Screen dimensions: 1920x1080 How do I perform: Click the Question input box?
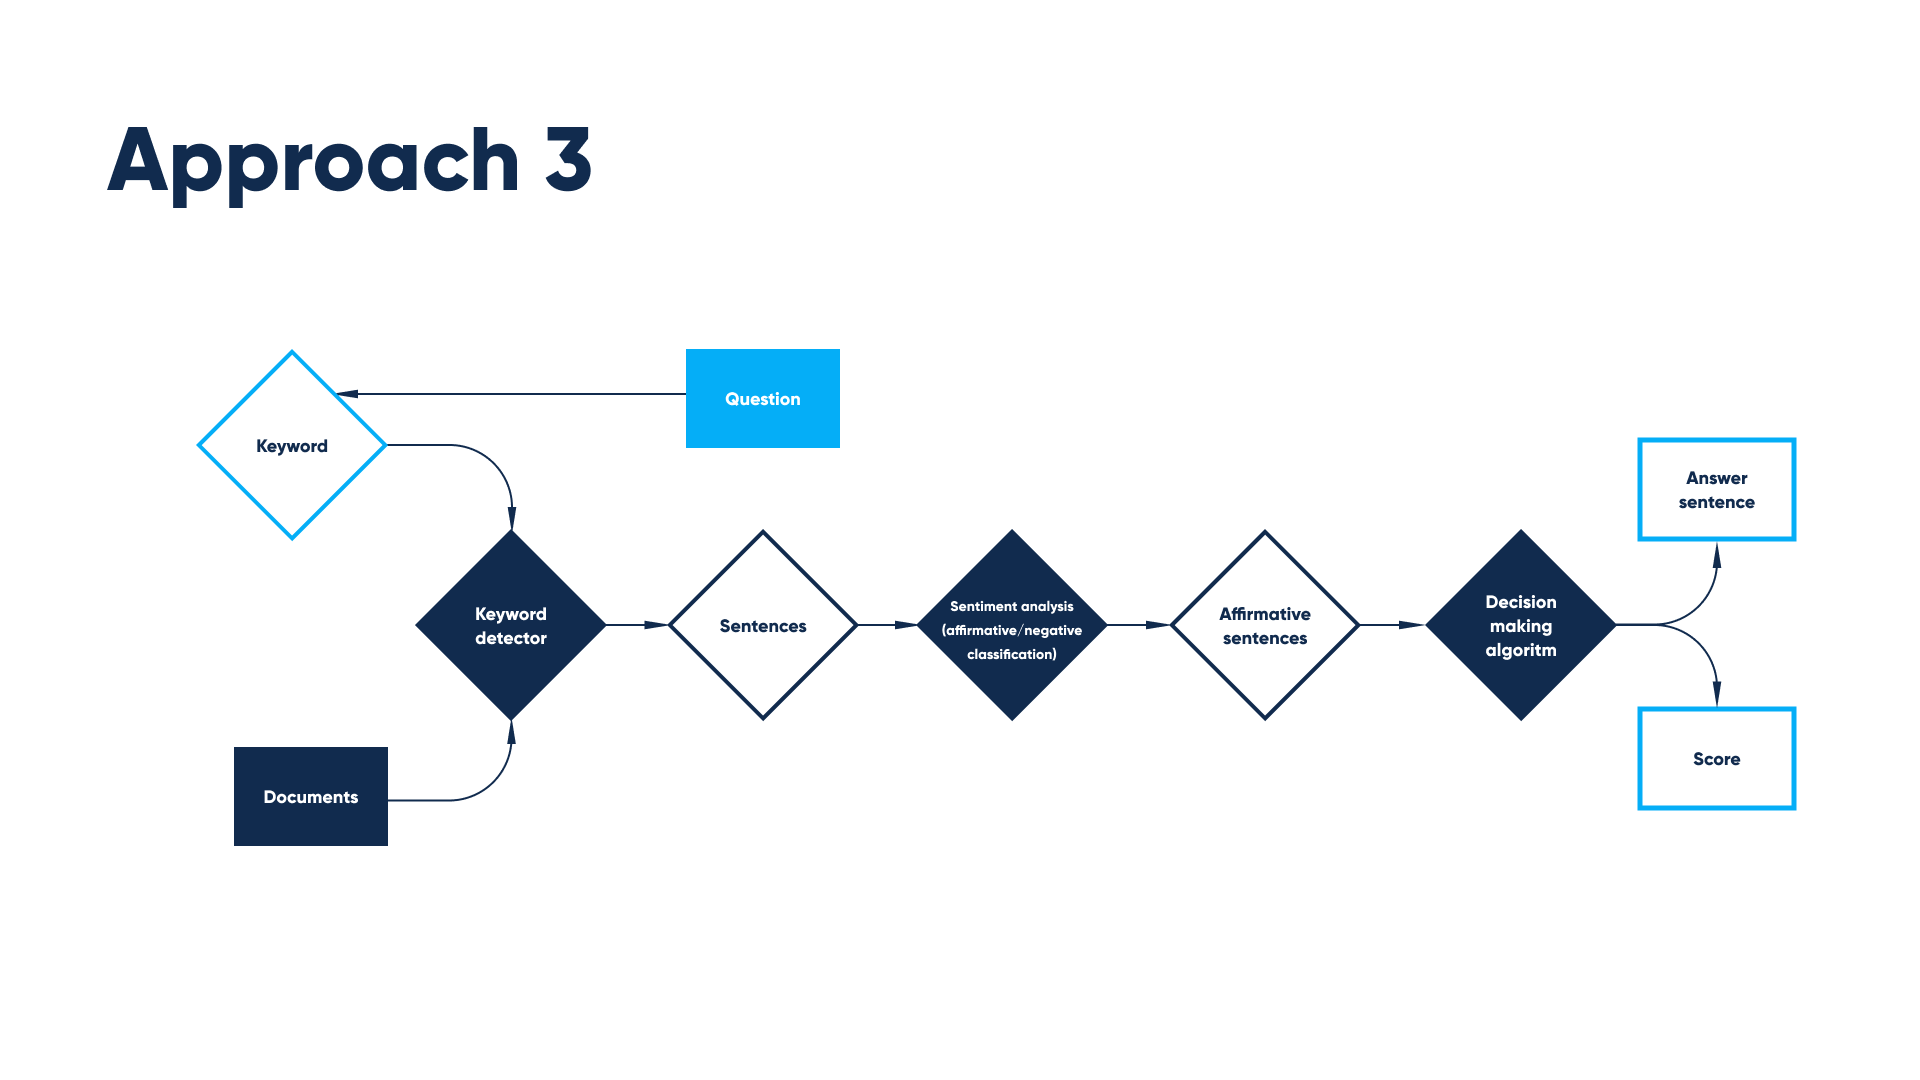coord(762,398)
